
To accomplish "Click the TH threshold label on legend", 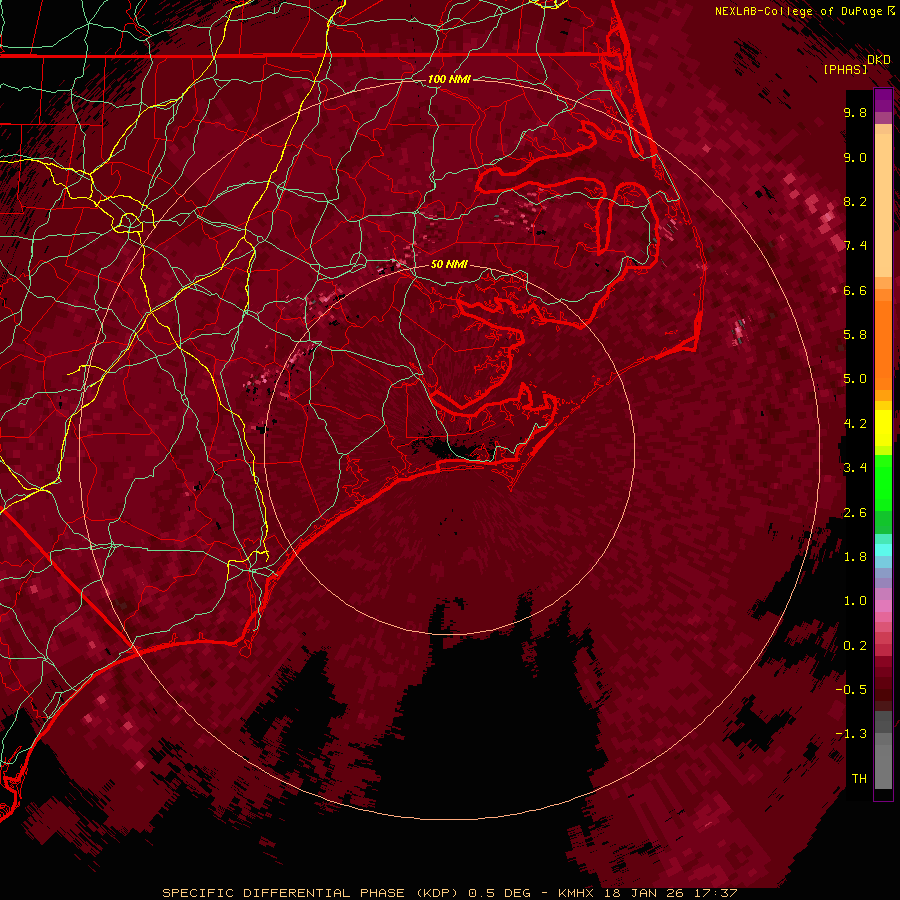I will [x=859, y=779].
